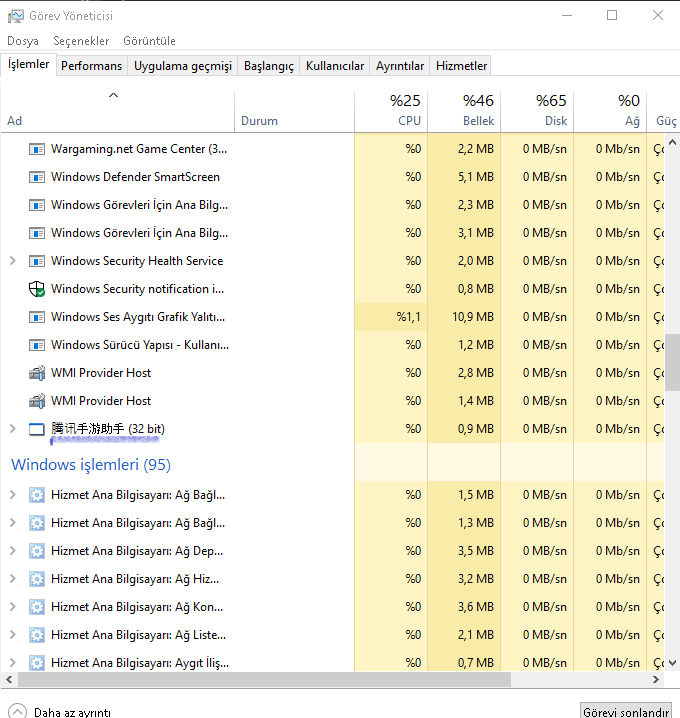Click the Windows Defender SmartScreen process icon
The height and width of the screenshot is (718, 680).
37,177
